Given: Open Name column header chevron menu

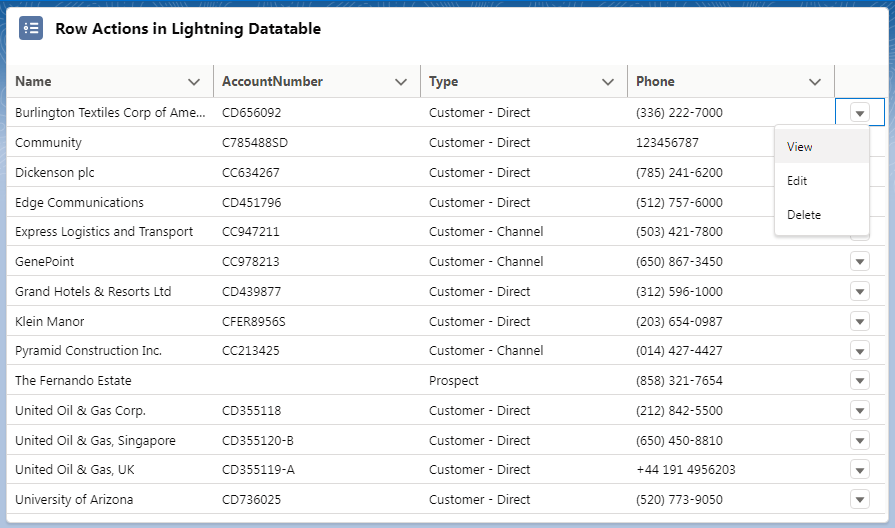Looking at the screenshot, I should [x=194, y=82].
